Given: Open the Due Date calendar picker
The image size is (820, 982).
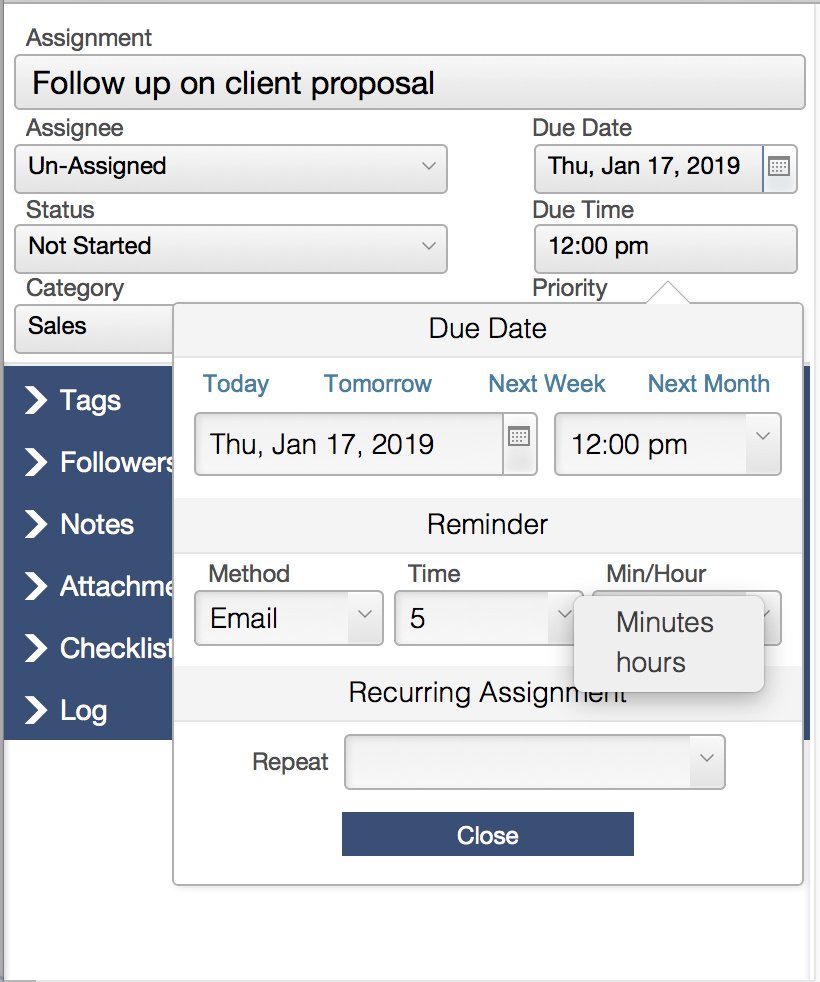Looking at the screenshot, I should [x=779, y=168].
